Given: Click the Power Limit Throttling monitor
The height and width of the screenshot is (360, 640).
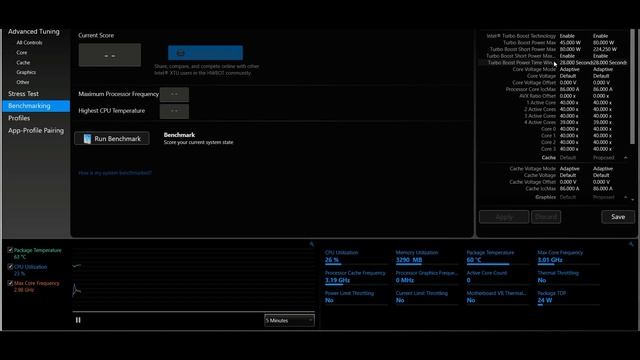Looking at the screenshot, I should [x=356, y=297].
